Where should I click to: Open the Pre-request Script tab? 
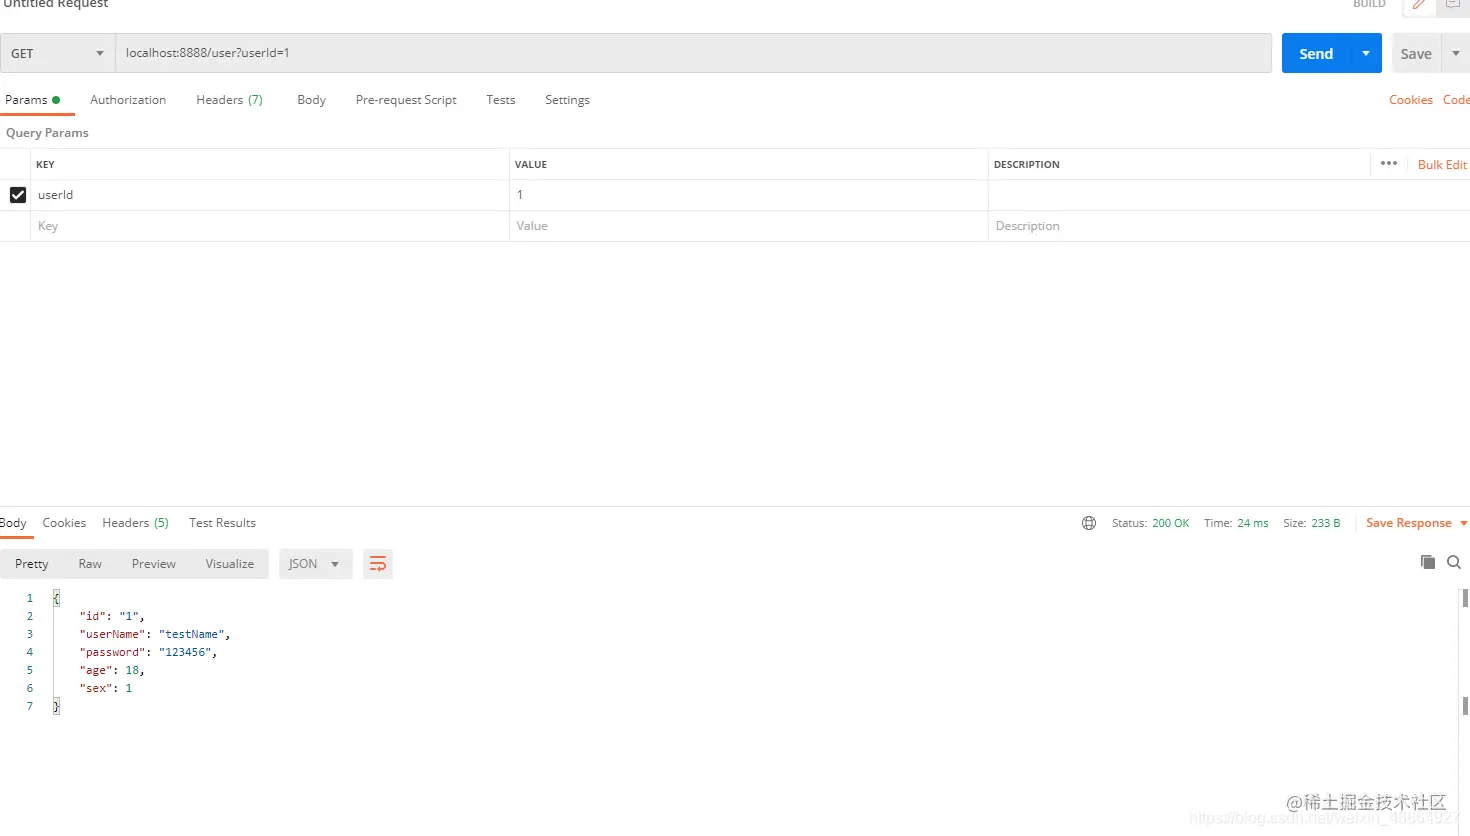click(x=406, y=100)
